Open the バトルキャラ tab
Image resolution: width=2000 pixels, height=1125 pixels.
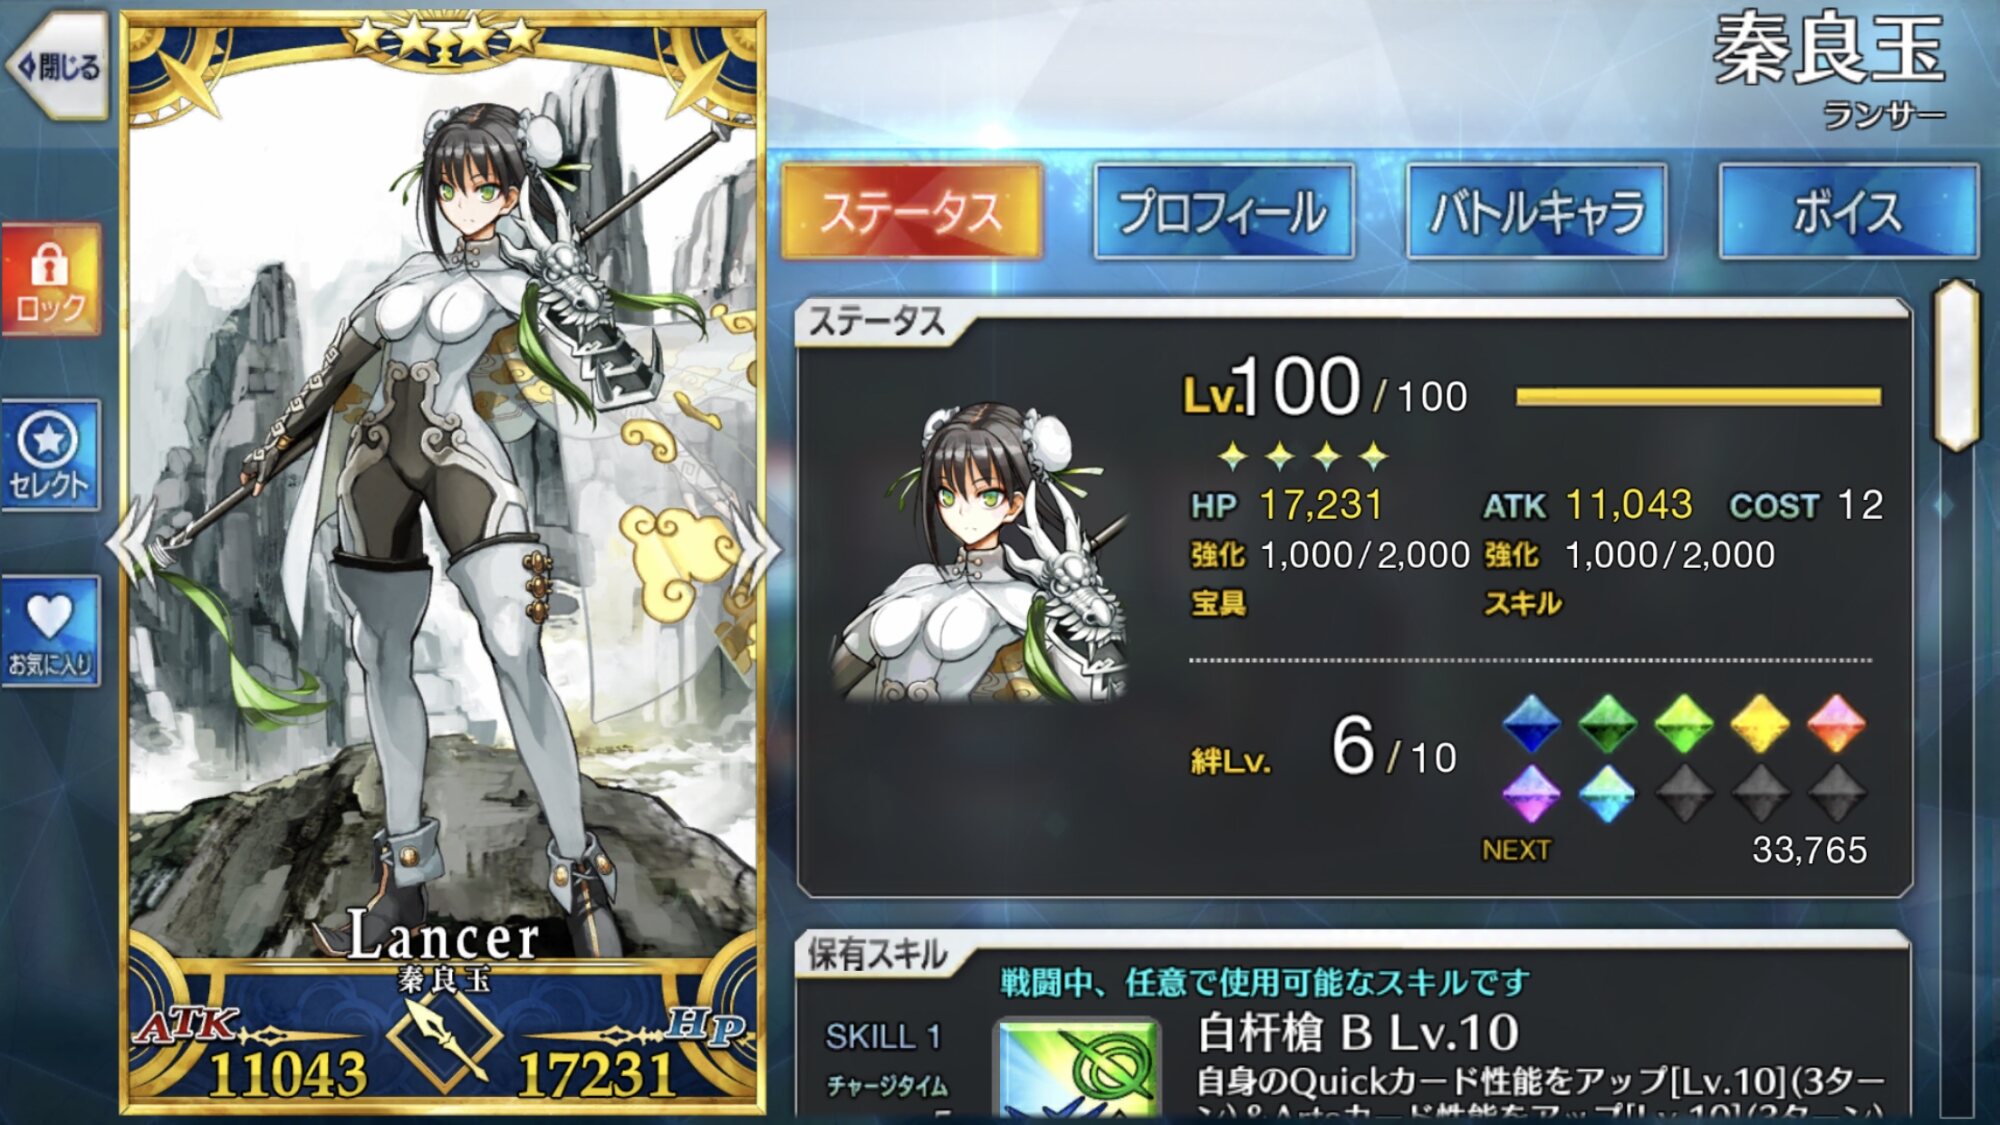[1537, 212]
